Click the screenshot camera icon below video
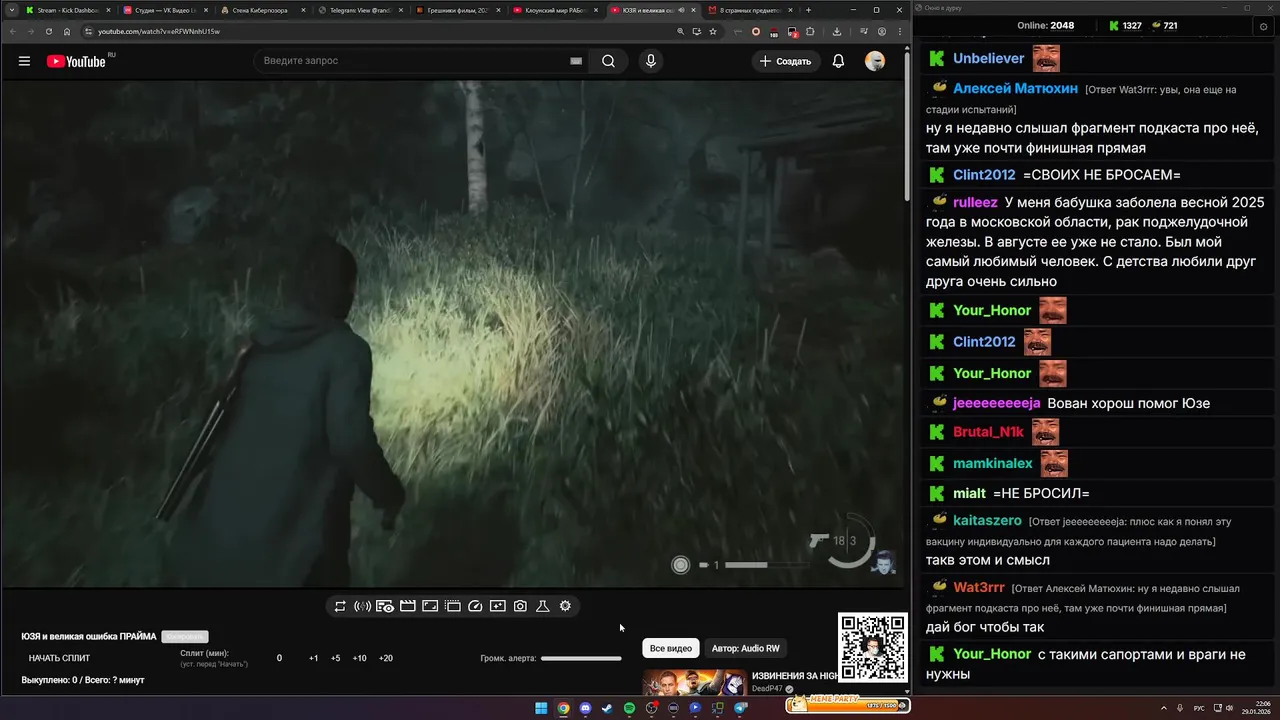 tap(520, 606)
